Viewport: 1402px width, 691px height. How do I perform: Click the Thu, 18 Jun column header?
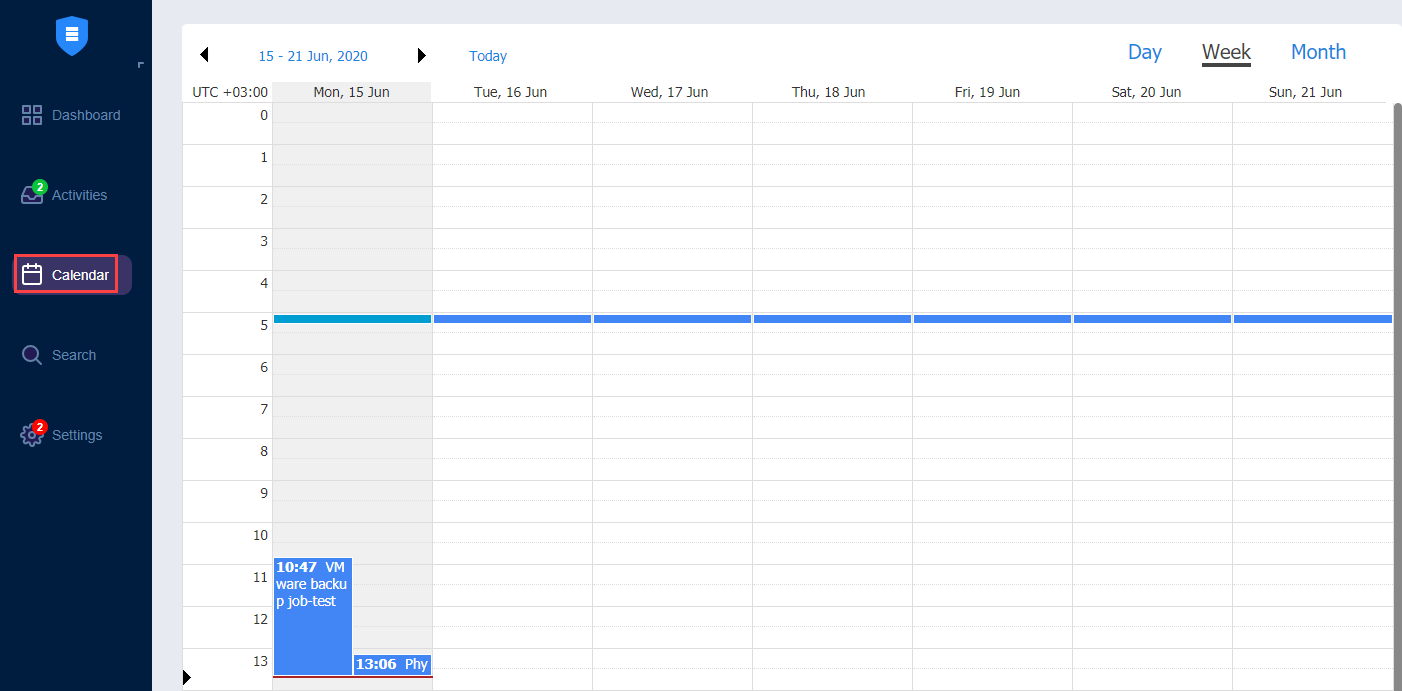(829, 92)
